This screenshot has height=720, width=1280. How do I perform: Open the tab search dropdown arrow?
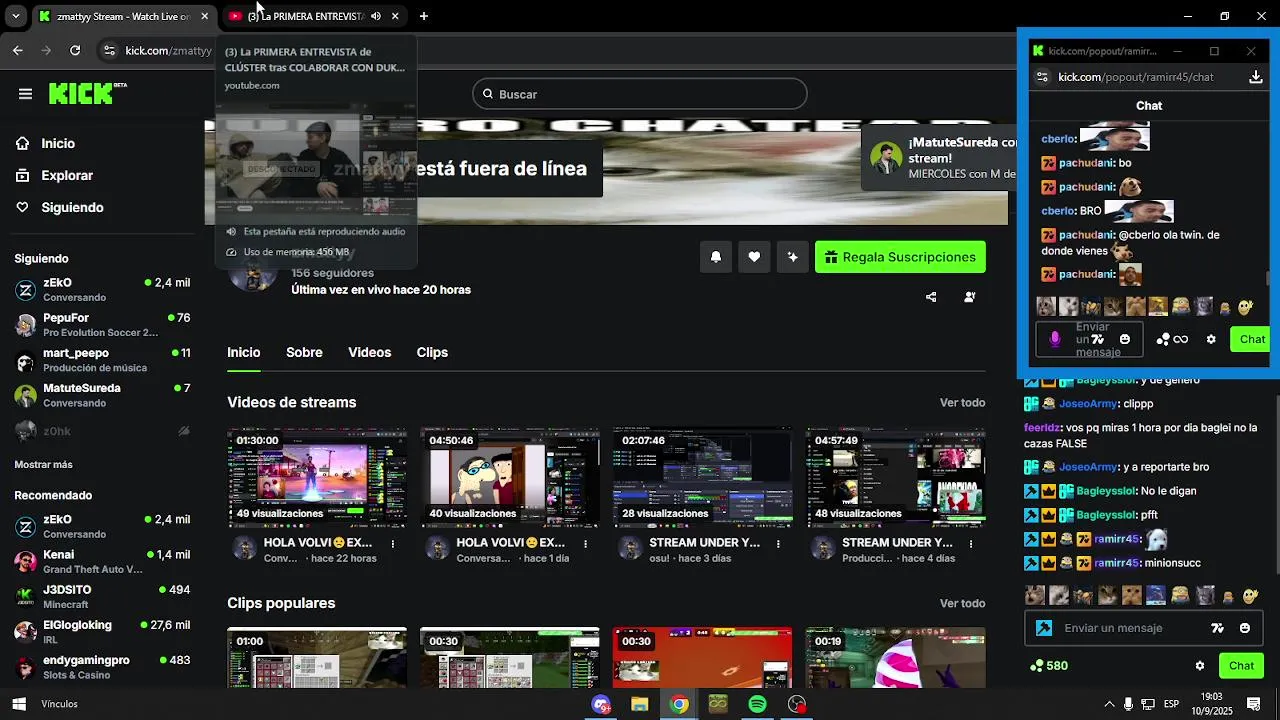click(x=15, y=16)
